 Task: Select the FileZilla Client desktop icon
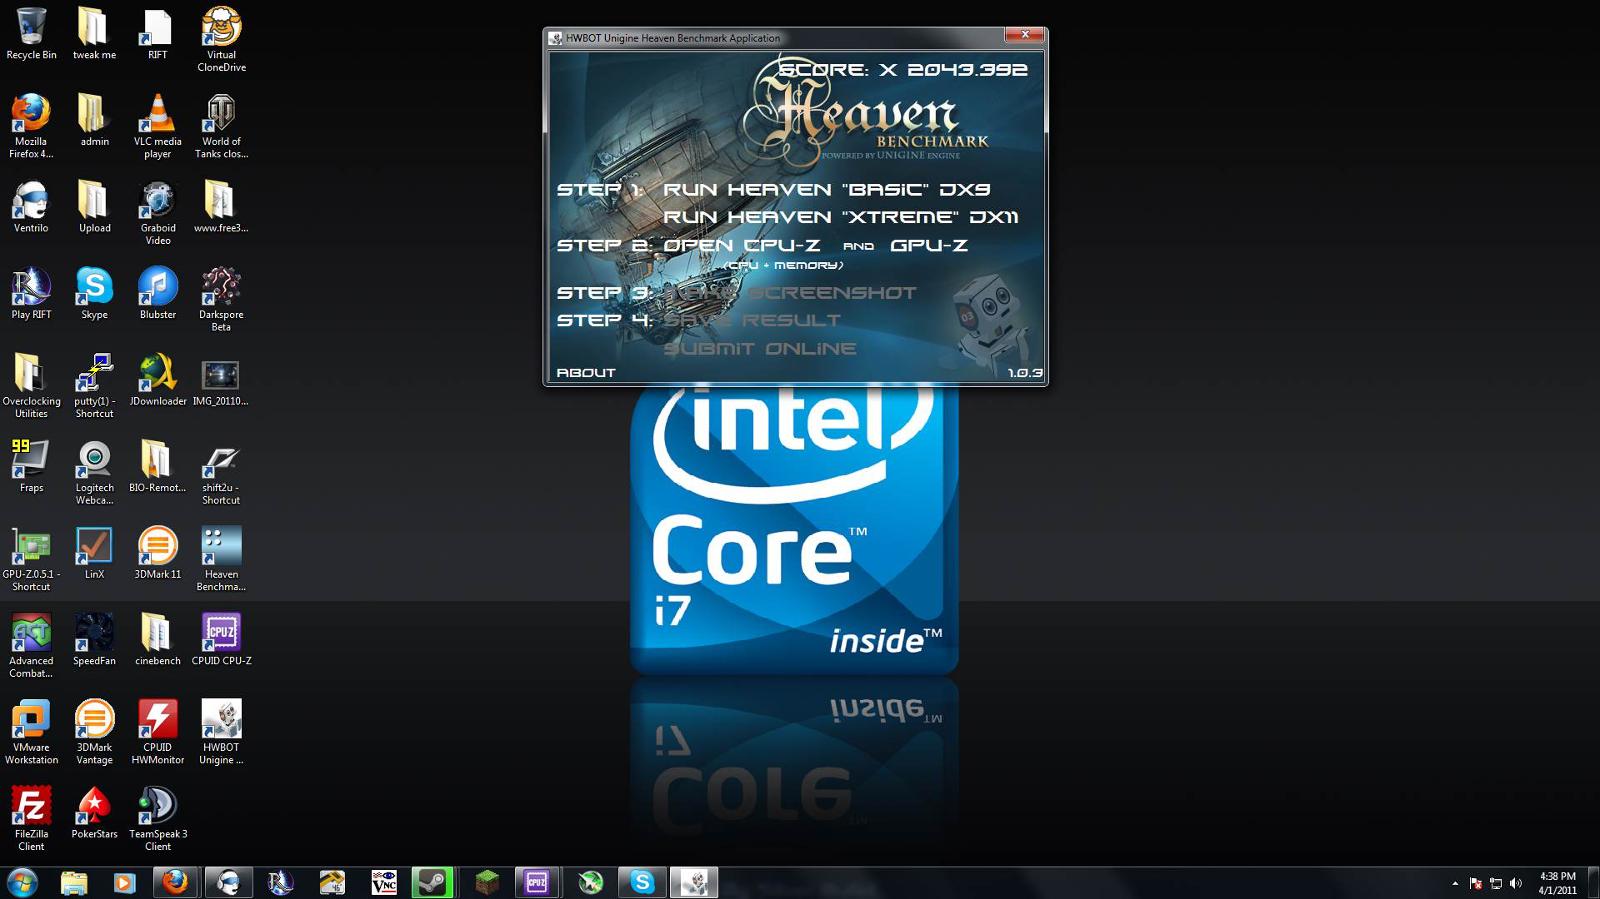tap(31, 819)
